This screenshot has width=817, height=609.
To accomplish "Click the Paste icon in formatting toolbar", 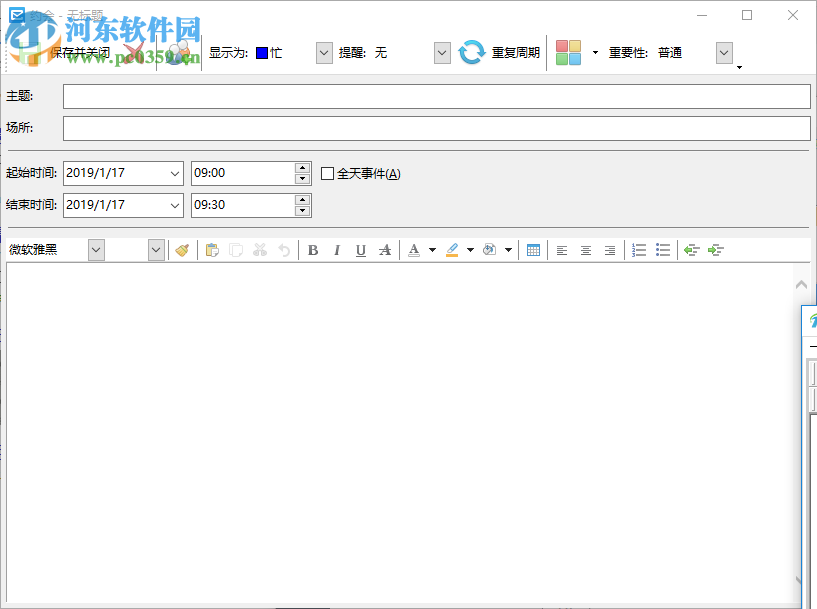I will pyautogui.click(x=212, y=250).
